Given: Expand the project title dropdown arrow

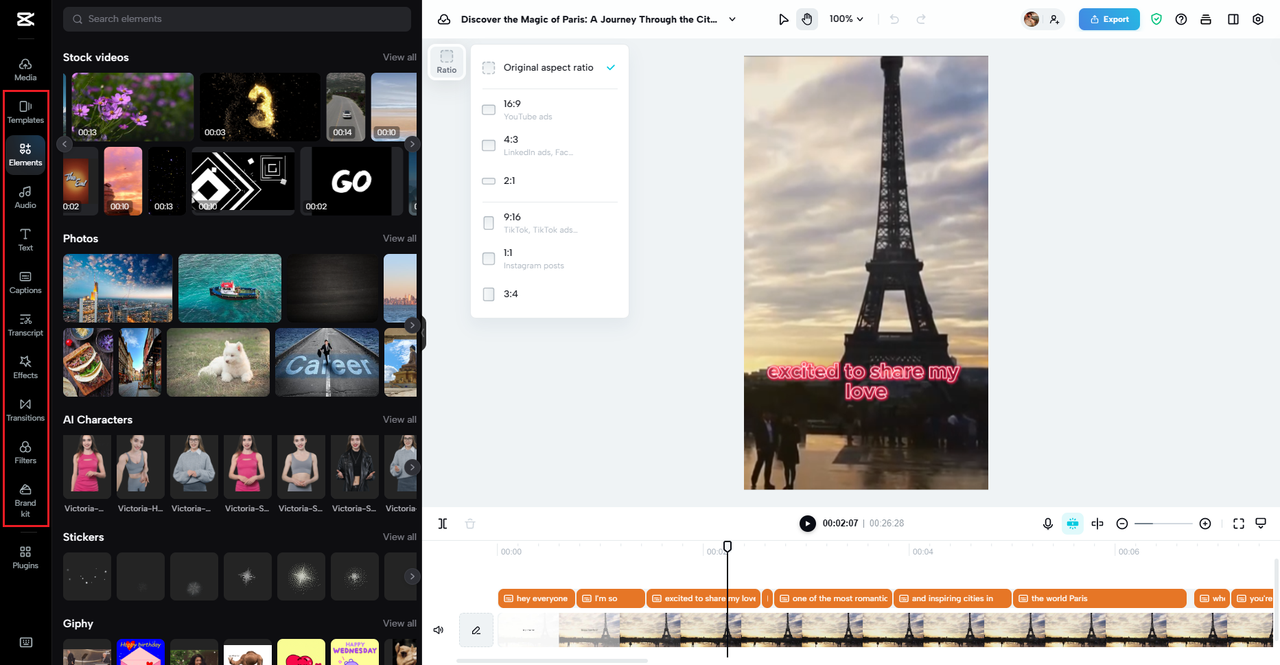Looking at the screenshot, I should click(x=732, y=19).
